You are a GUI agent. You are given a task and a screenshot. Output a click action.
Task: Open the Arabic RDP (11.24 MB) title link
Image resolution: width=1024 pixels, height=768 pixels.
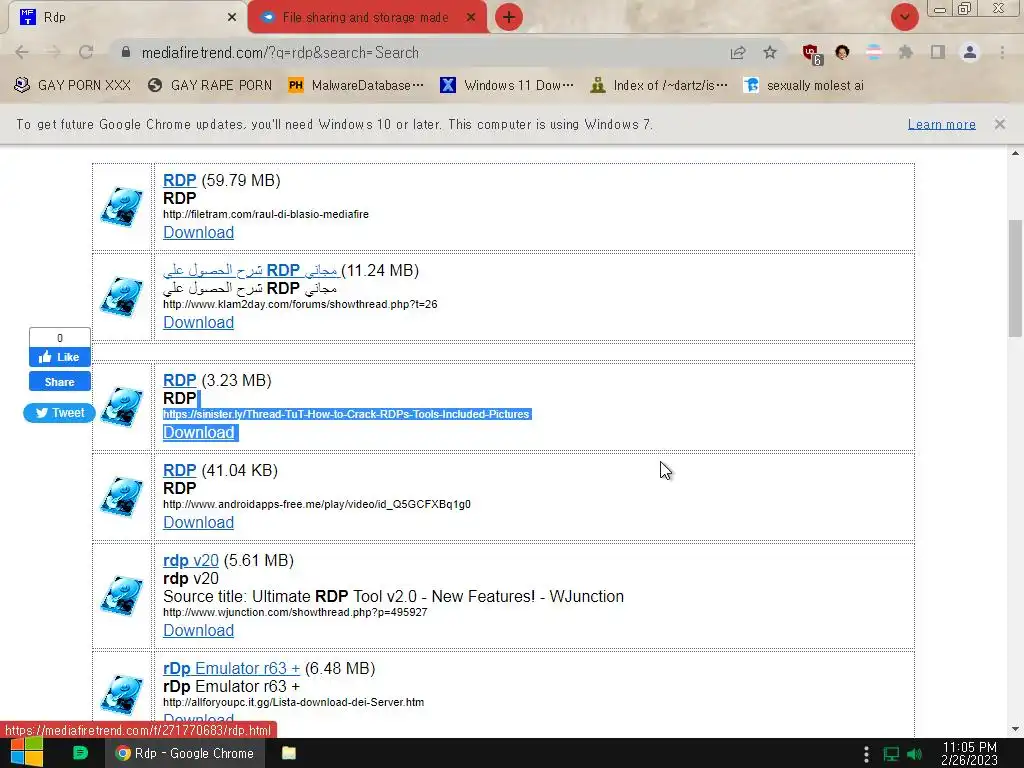click(251, 270)
